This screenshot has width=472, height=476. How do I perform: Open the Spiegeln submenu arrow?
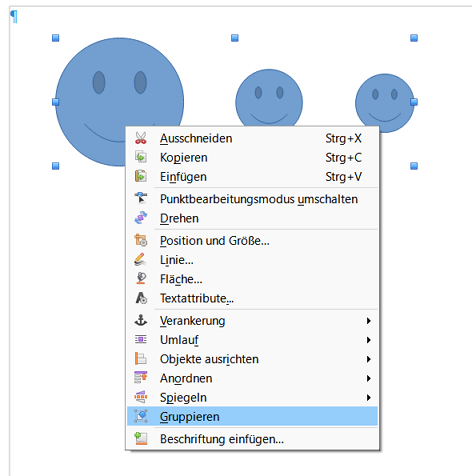point(368,397)
